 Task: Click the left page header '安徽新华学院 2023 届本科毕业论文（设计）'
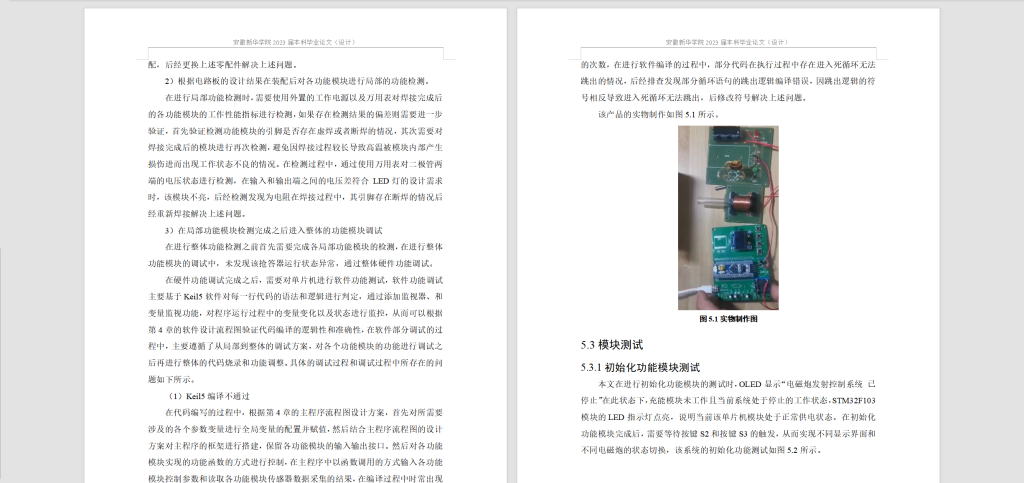295,42
